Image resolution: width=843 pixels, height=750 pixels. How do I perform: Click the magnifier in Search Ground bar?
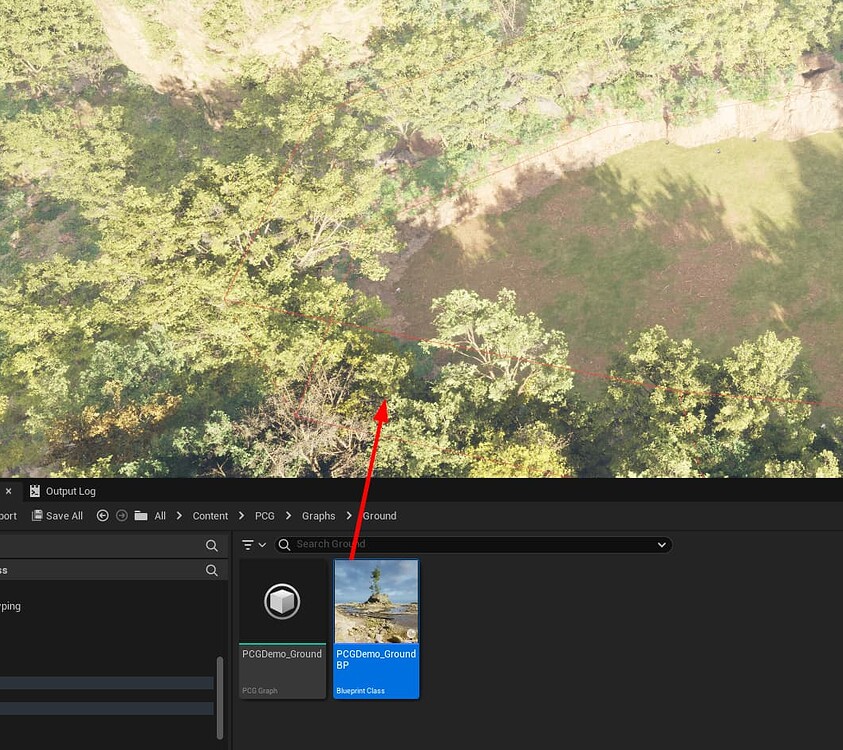(284, 545)
